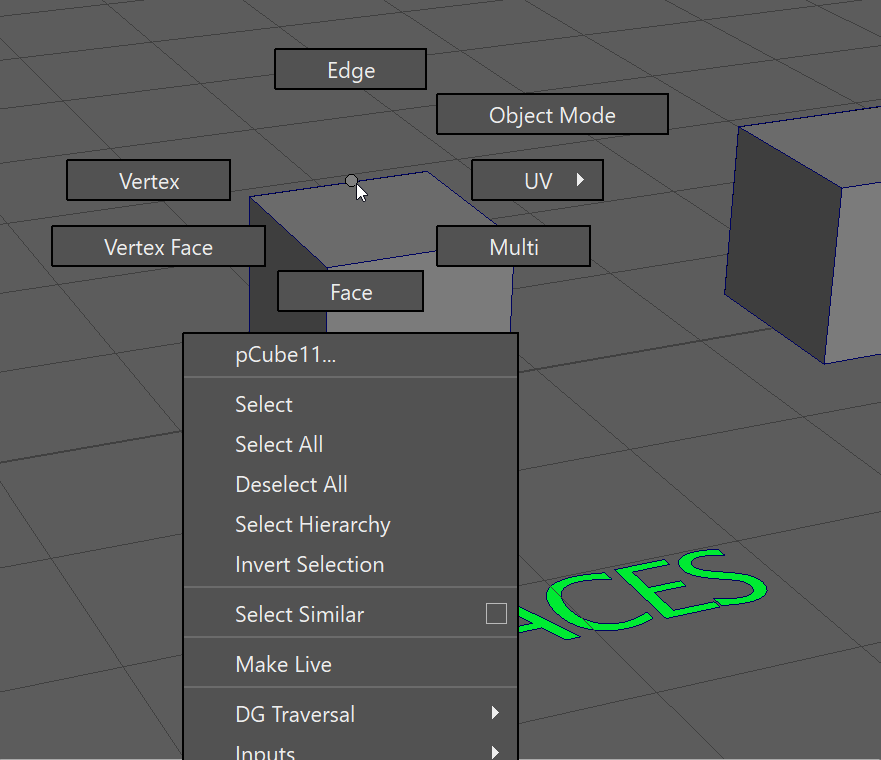Viewport: 881px width, 760px height.
Task: Choose Multi component mode
Action: [x=513, y=247]
